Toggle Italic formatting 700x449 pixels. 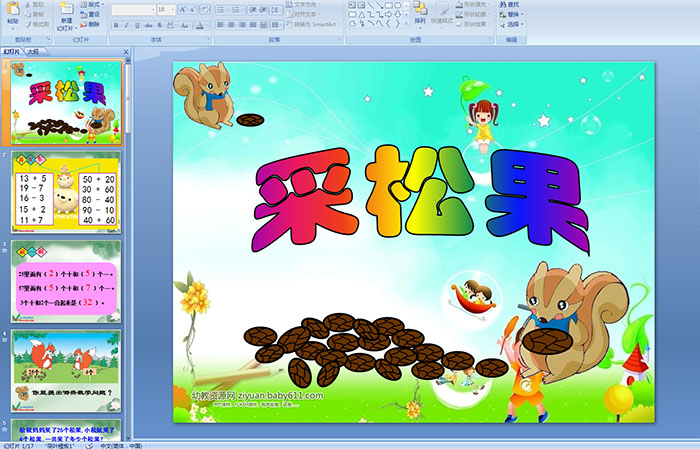tap(126, 25)
